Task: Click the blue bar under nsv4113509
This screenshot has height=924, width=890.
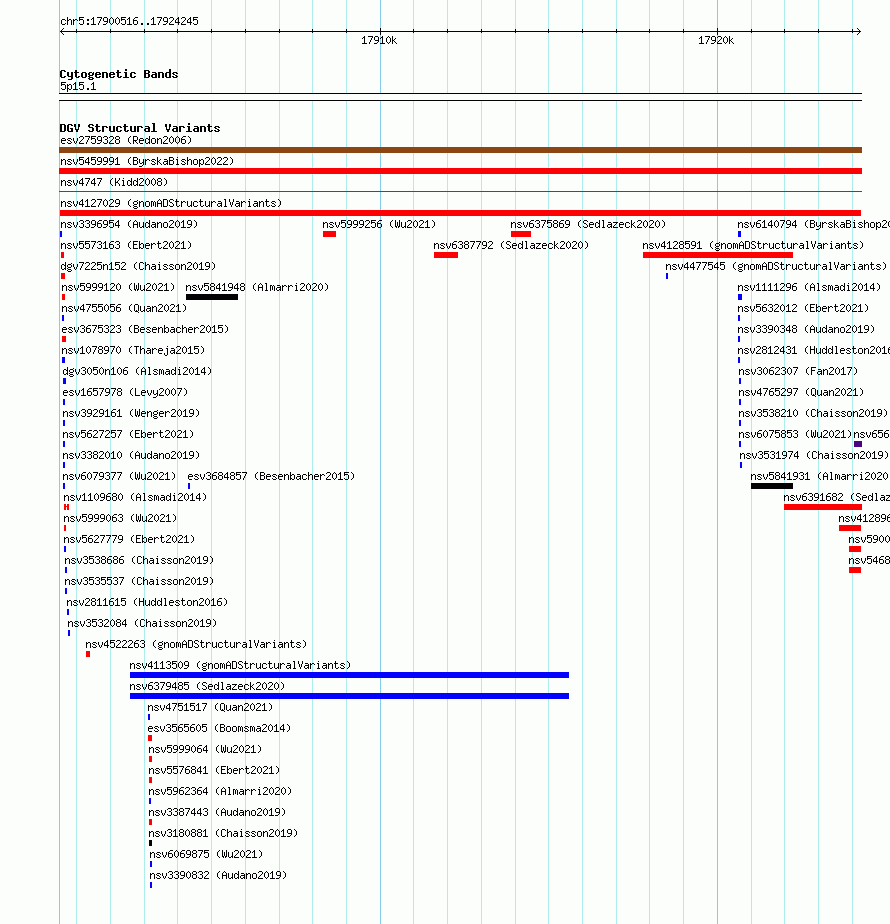Action: [350, 675]
